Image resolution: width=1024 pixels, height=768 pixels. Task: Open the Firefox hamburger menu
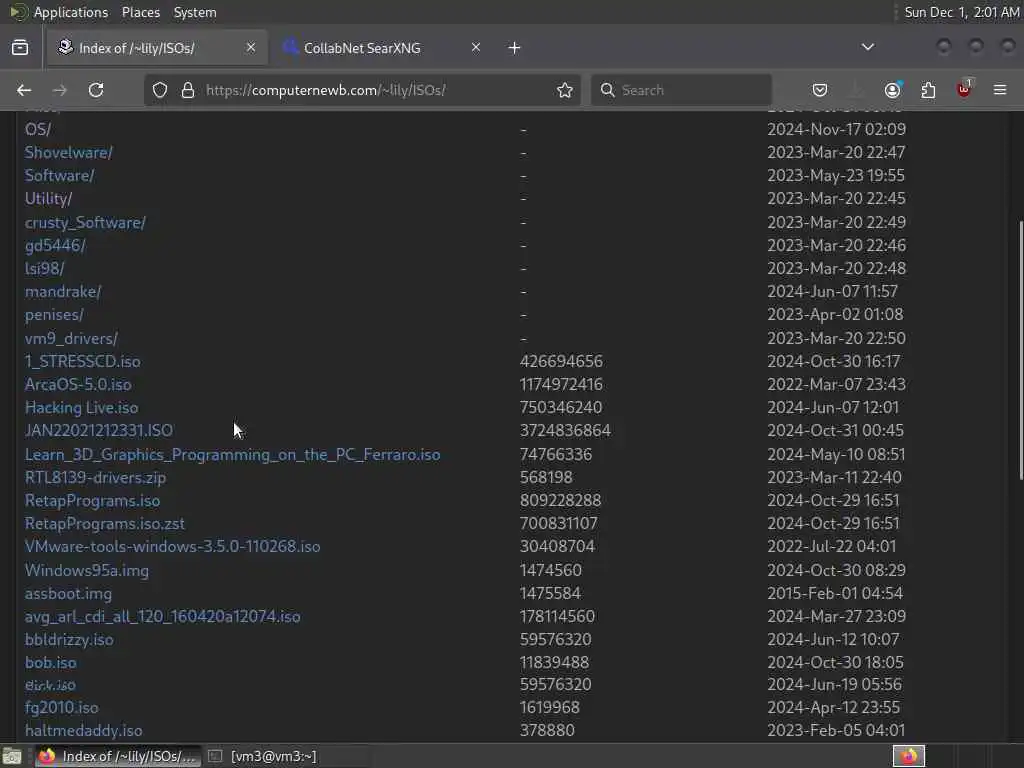click(1000, 90)
